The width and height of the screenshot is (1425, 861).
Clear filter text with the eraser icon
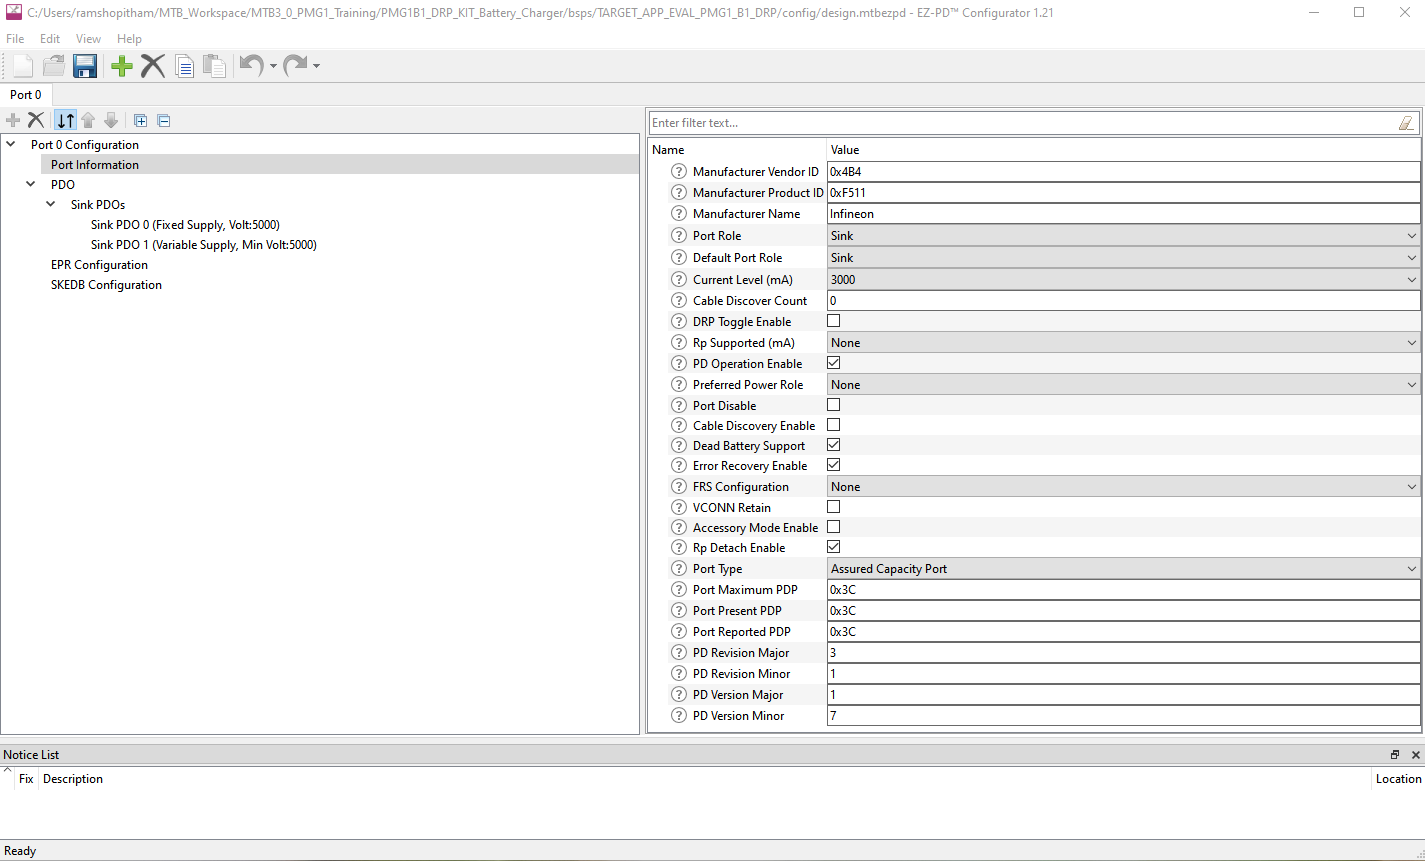tap(1406, 123)
